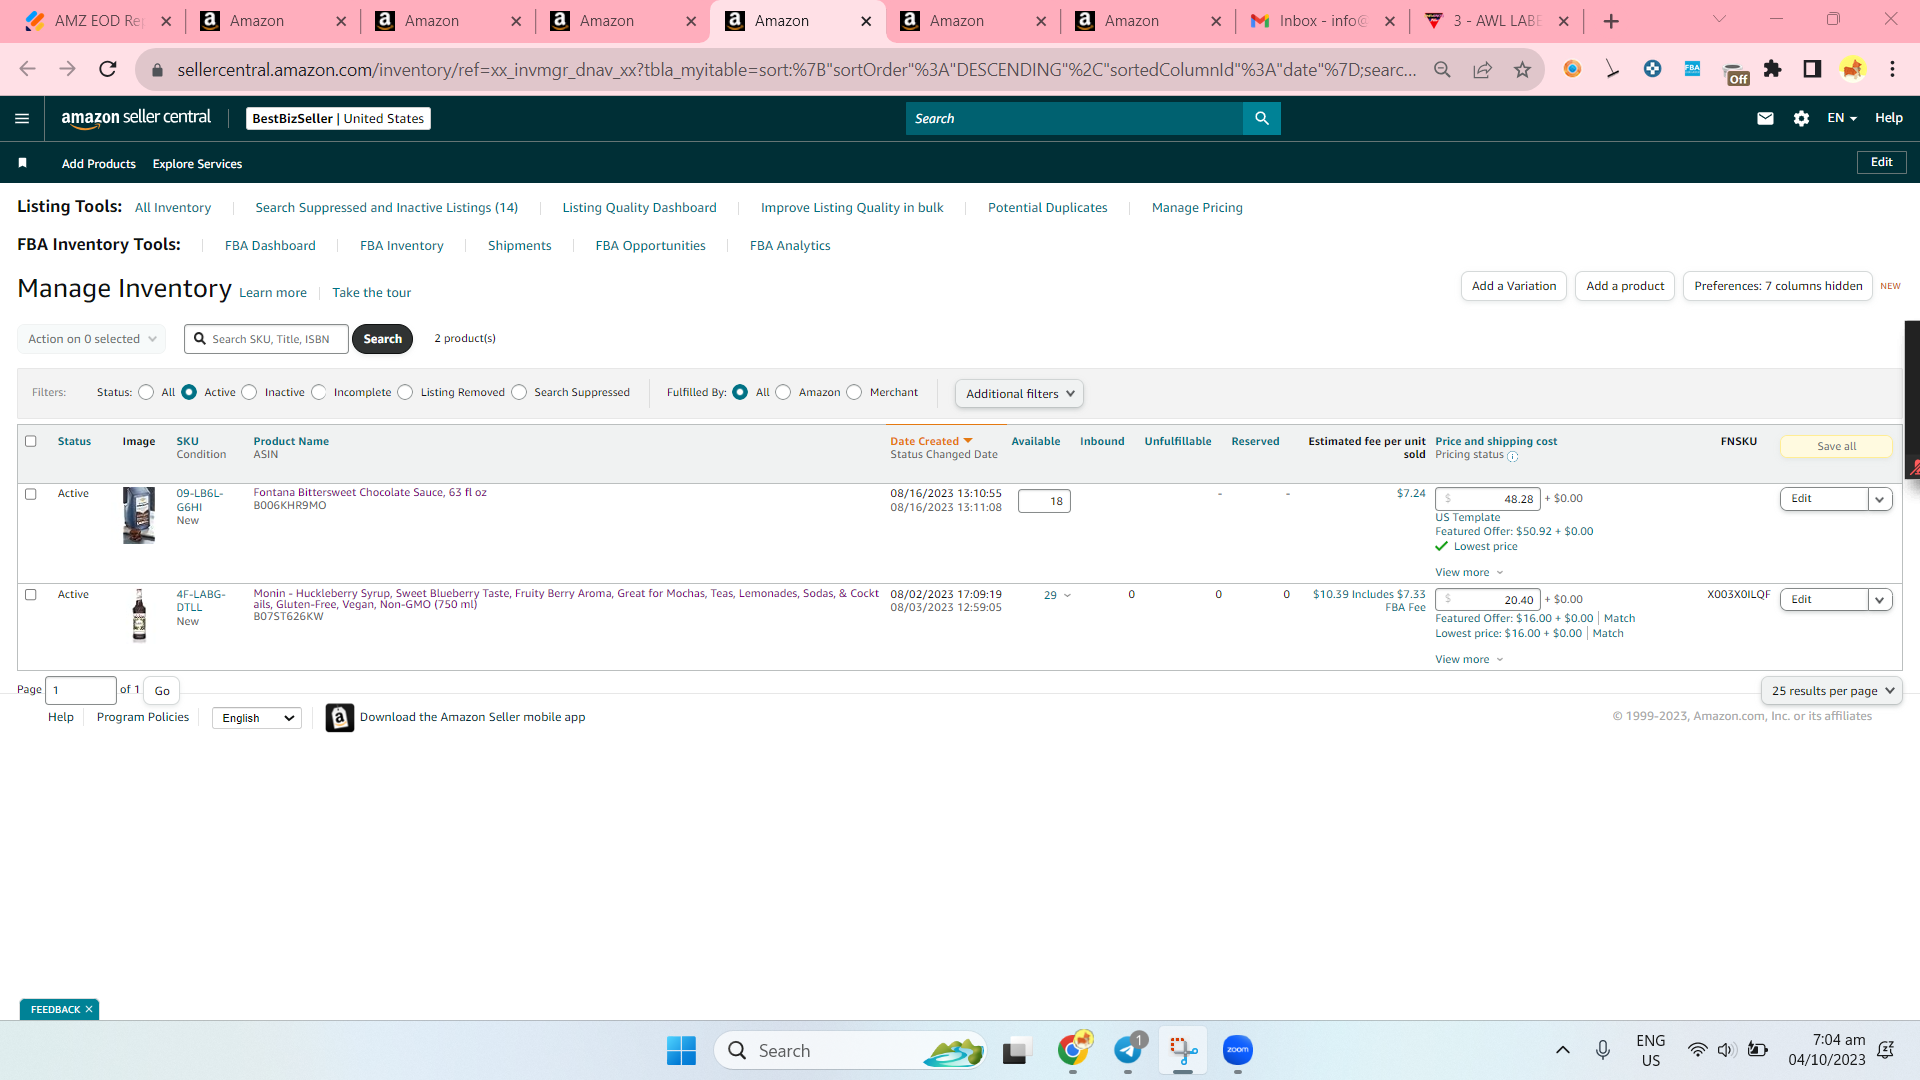The height and width of the screenshot is (1080, 1920).
Task: Open Telegram from the taskbar
Action: [x=1128, y=1050]
